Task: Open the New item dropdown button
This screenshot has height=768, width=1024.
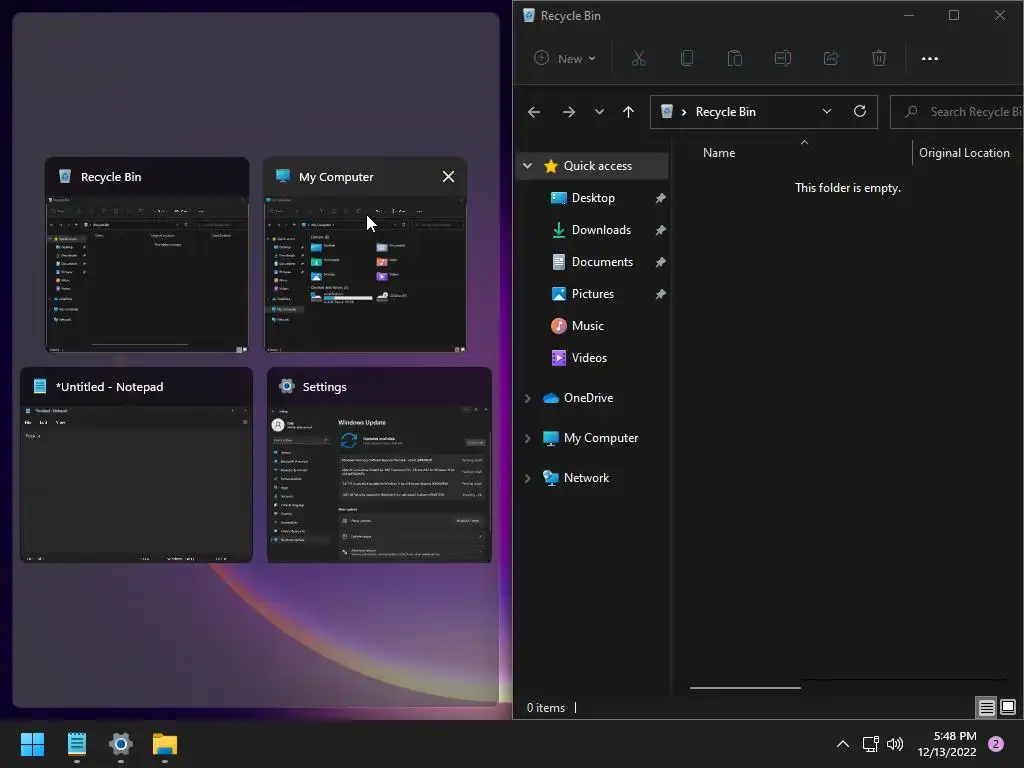Action: pos(566,58)
